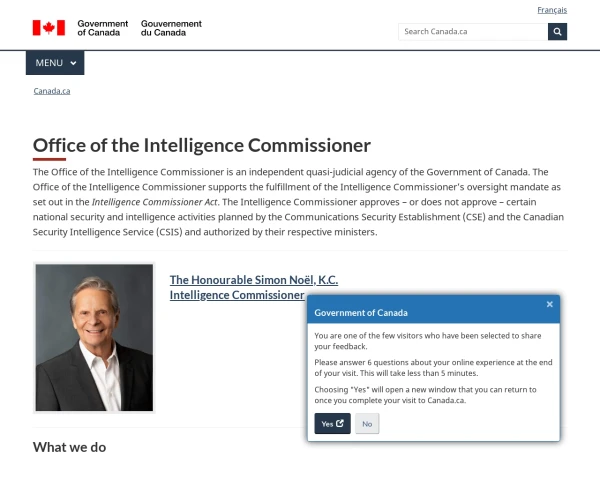Click the magnifying glass search icon
Screen dimensions: 600x480
click(557, 32)
